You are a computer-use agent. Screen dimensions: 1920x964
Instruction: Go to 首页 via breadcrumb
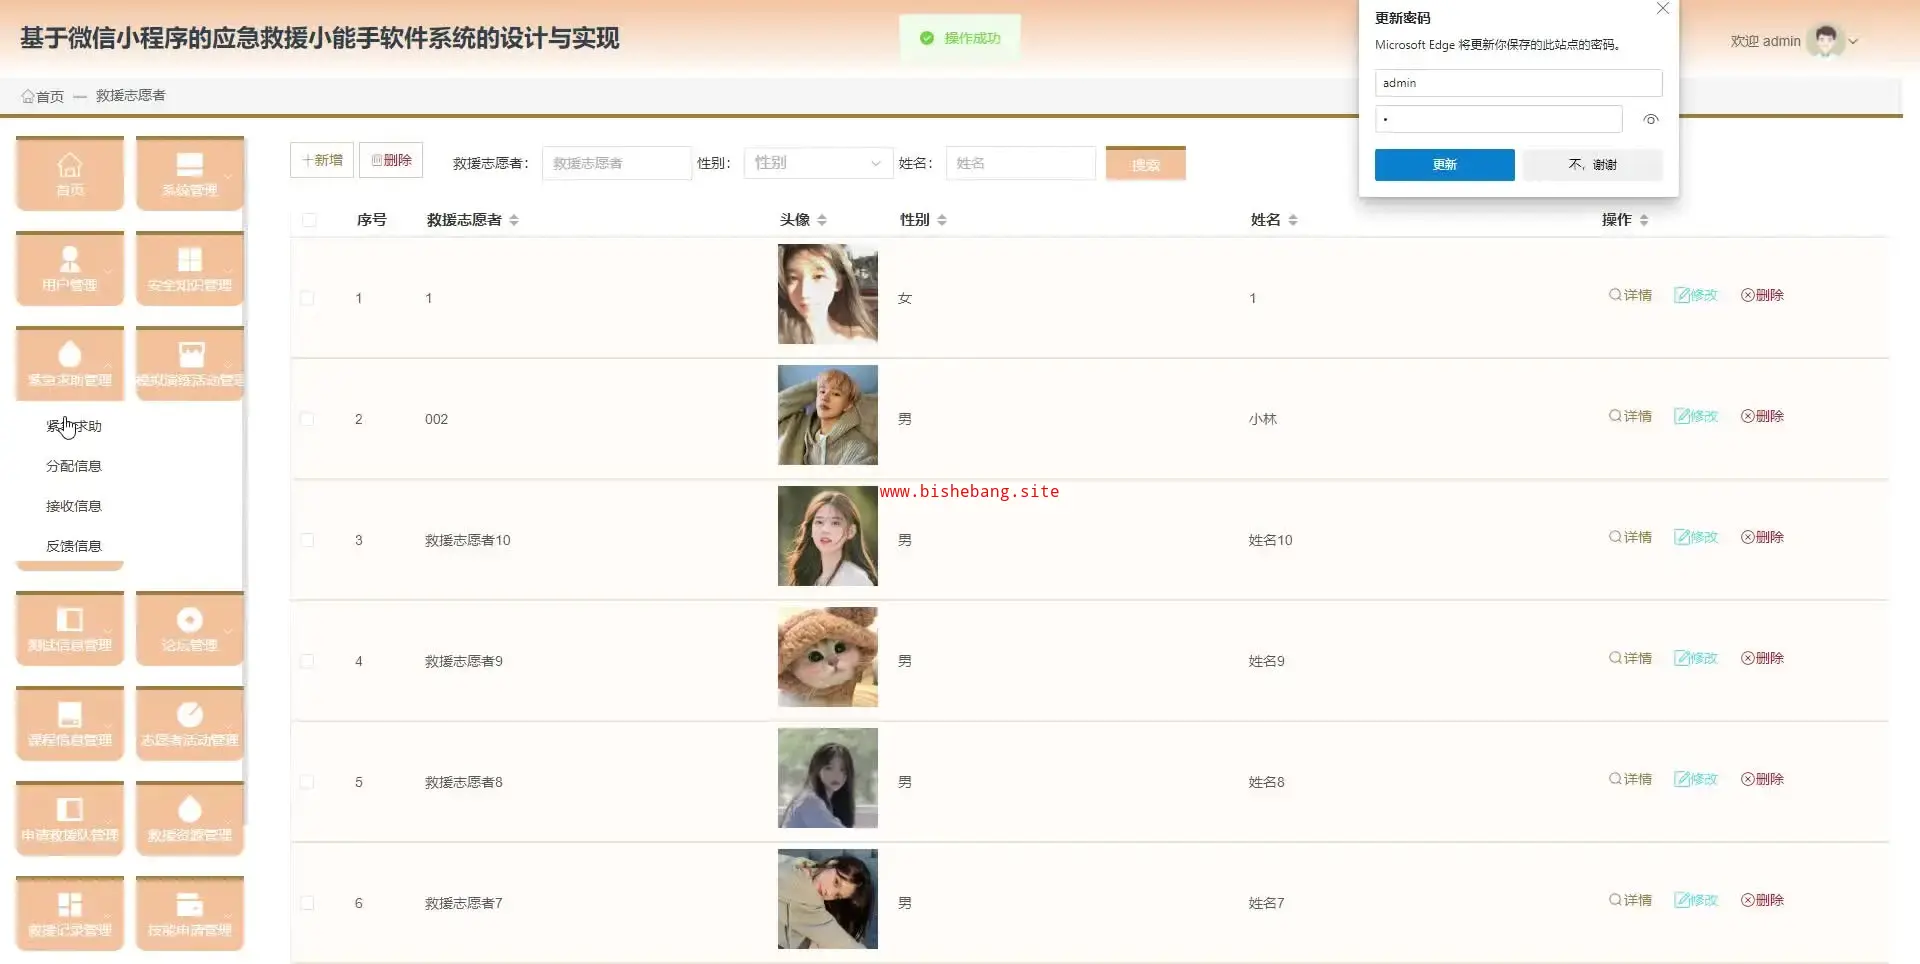[x=43, y=96]
